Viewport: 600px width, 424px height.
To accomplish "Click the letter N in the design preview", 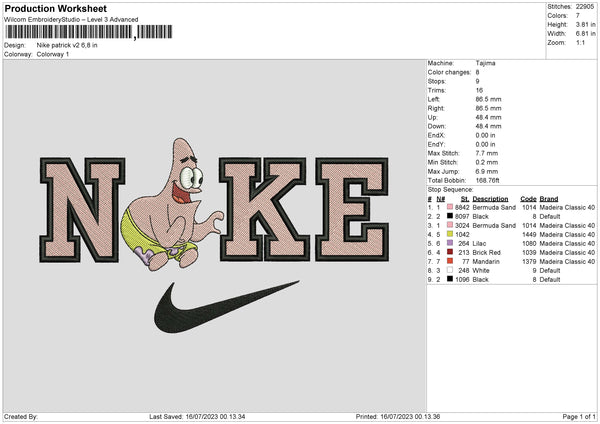I will pyautogui.click(x=82, y=210).
